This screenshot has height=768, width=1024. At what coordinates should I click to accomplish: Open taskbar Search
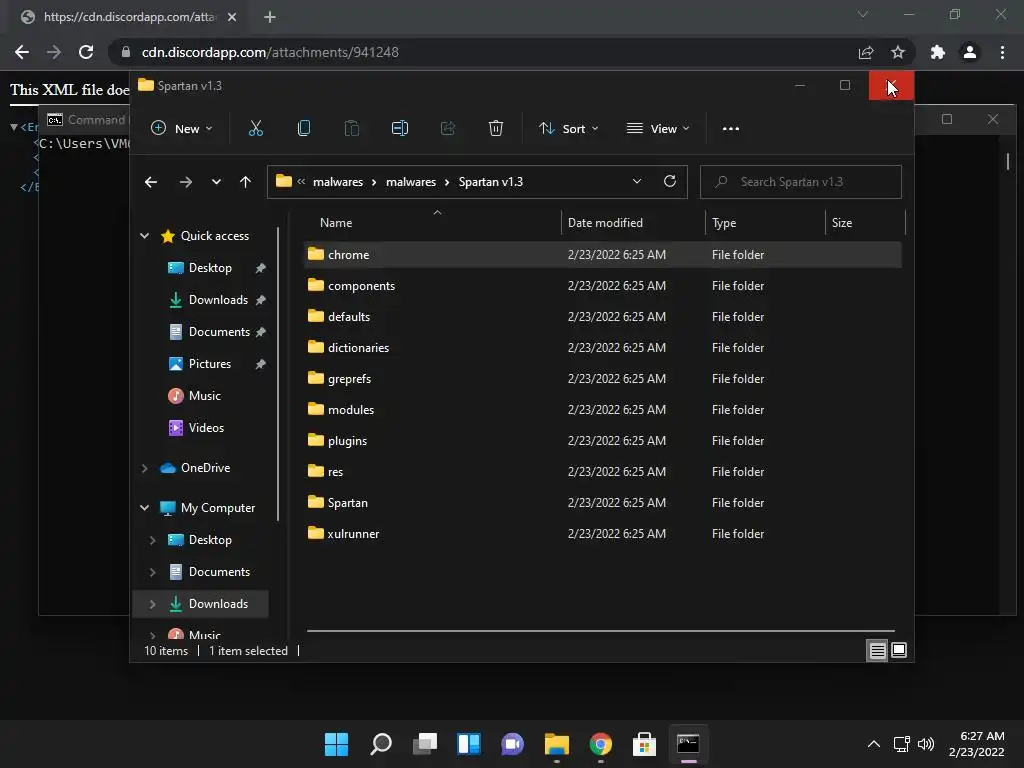[x=381, y=744]
